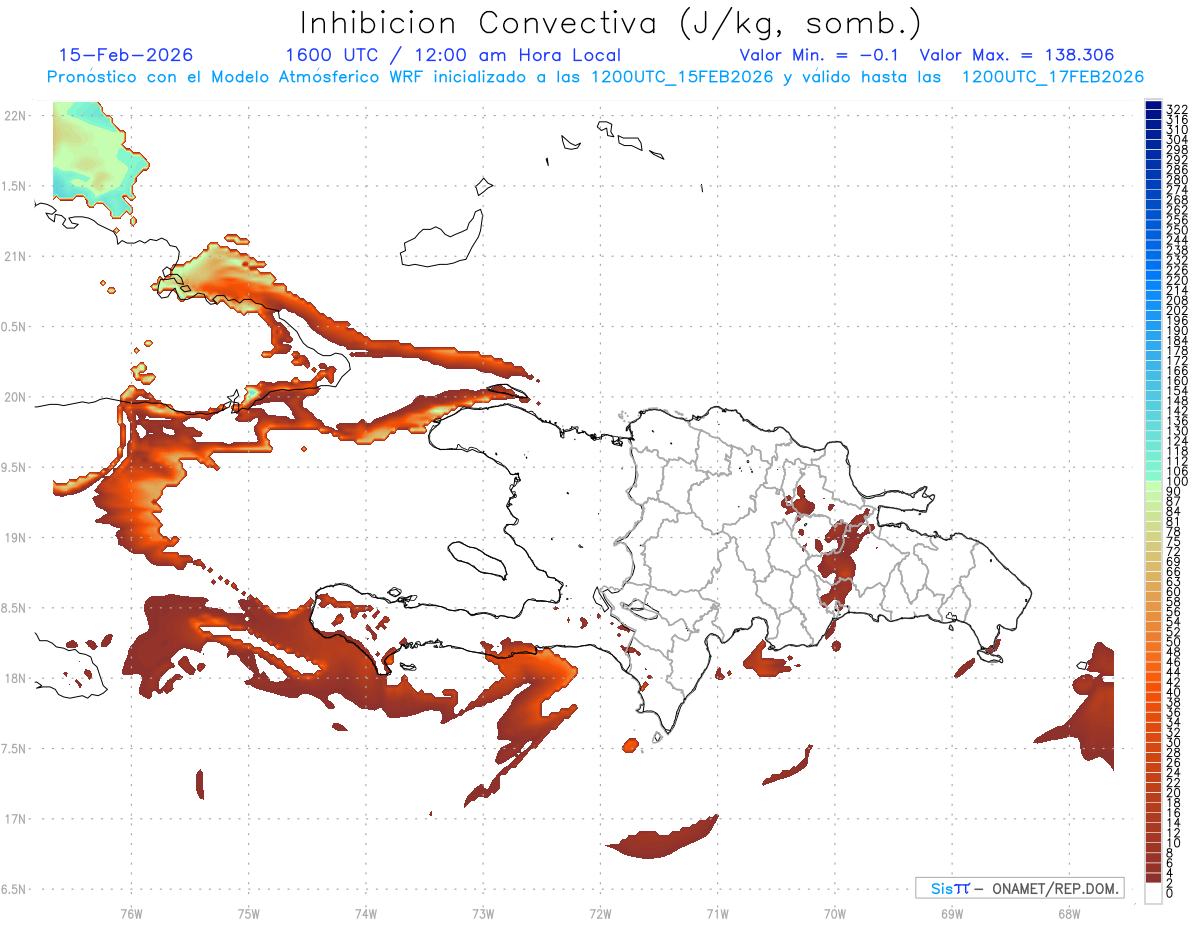Click the colorbar label '202'
Screen dimensions: 1200x927
point(1176,310)
